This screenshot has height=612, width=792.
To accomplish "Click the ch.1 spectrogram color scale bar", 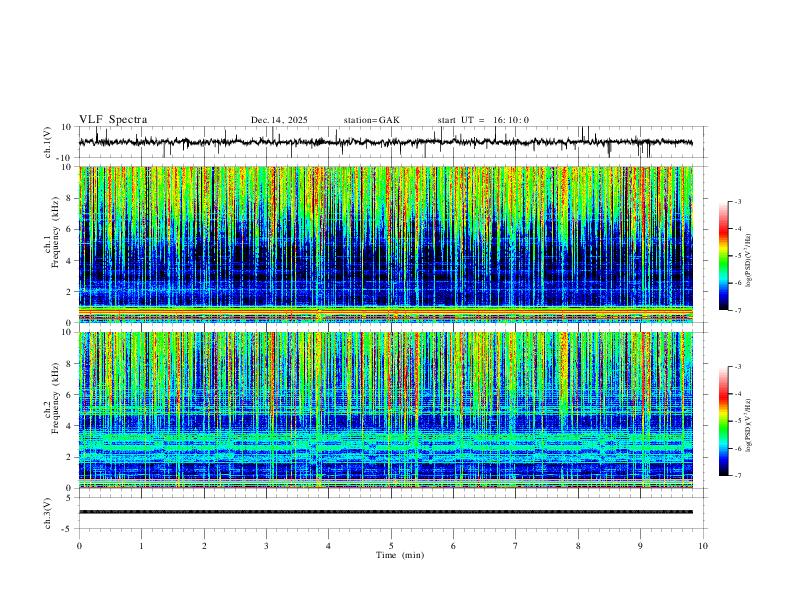I will 723,256.
